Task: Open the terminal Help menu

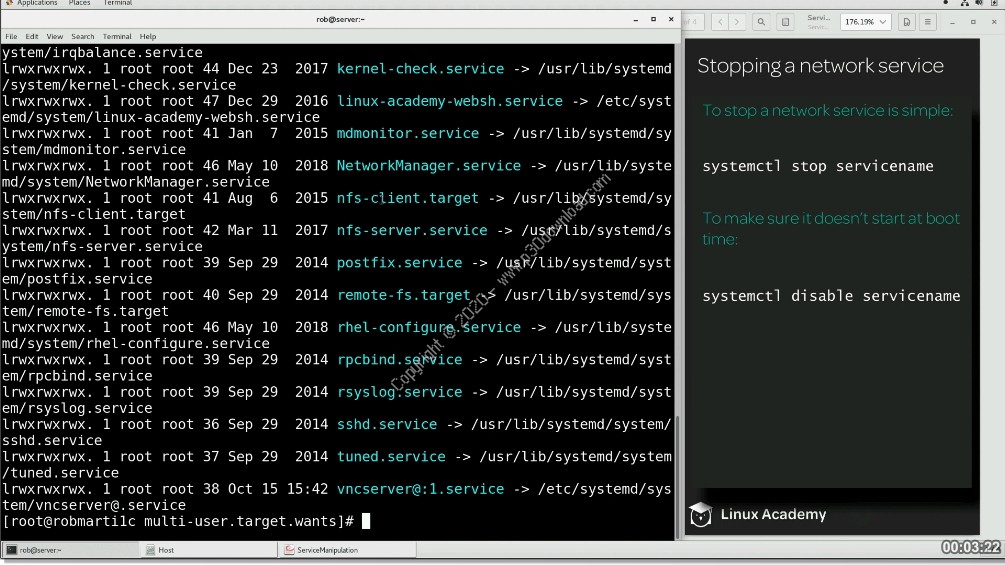Action: pyautogui.click(x=148, y=36)
